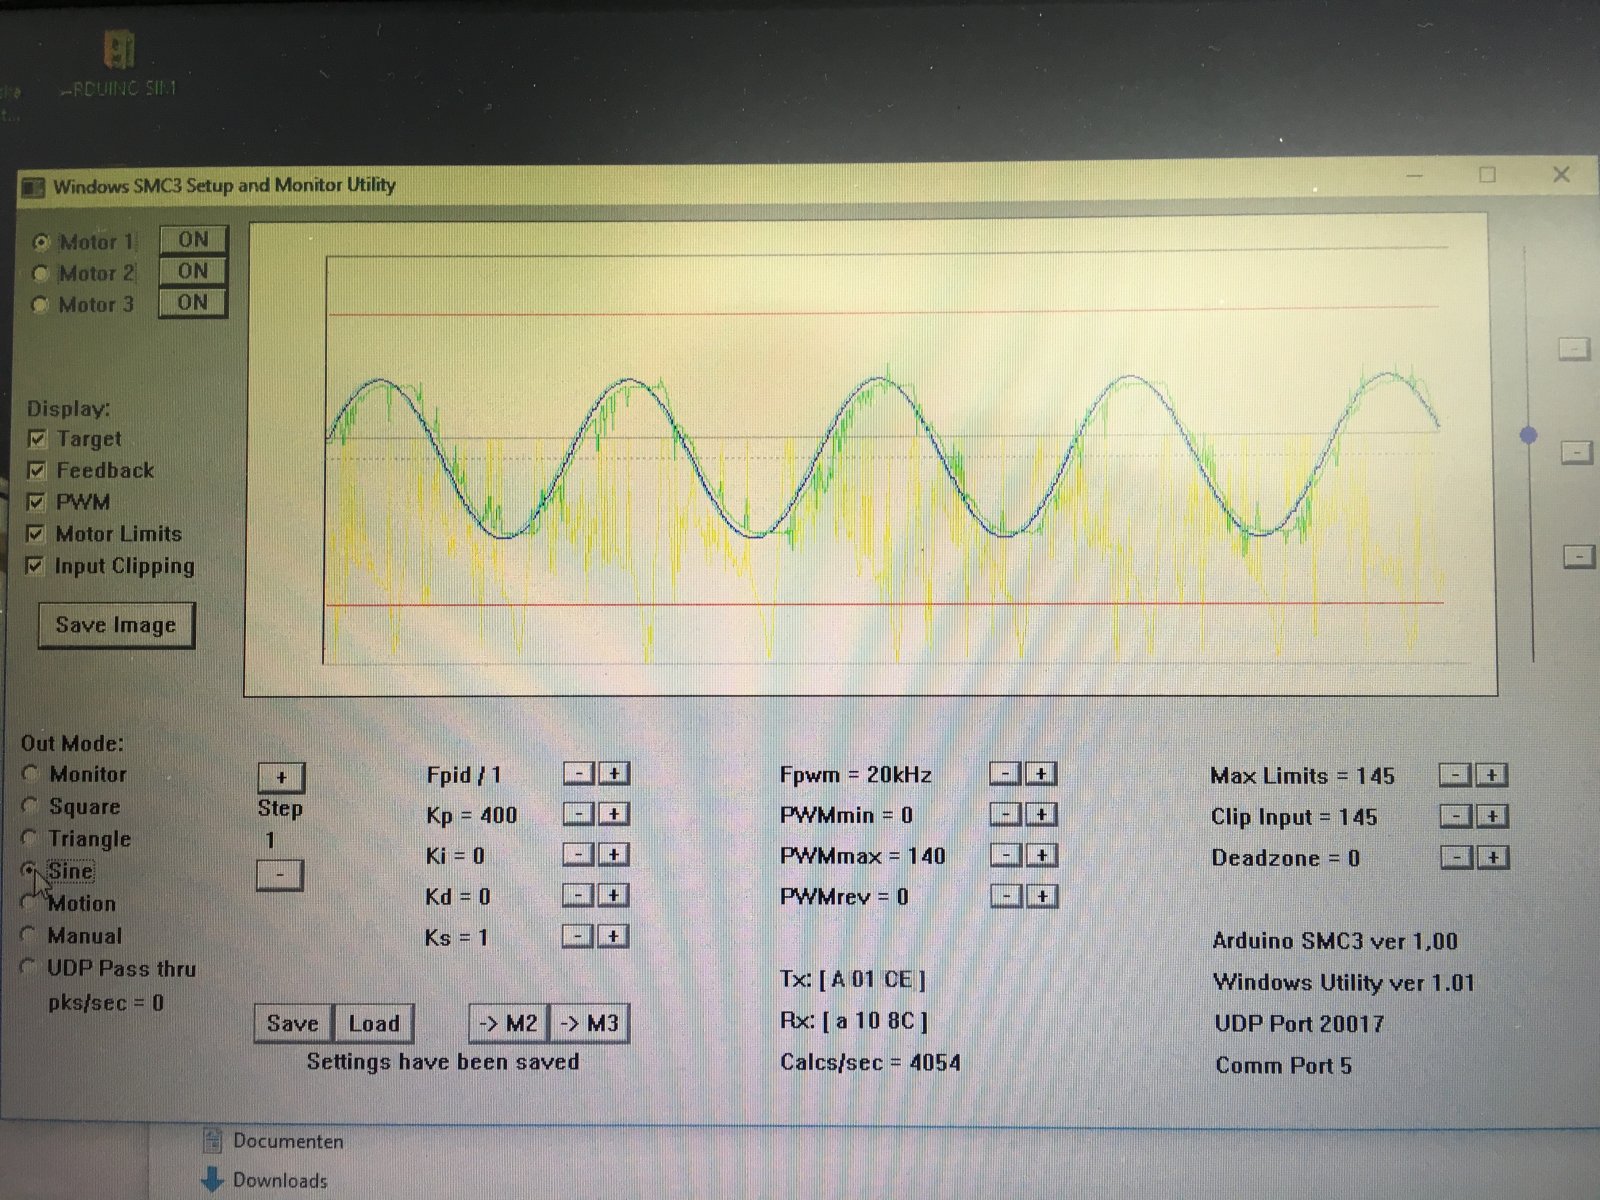Screen dimensions: 1600x1200
Task: Increase Step value with the plus button
Action: [281, 776]
